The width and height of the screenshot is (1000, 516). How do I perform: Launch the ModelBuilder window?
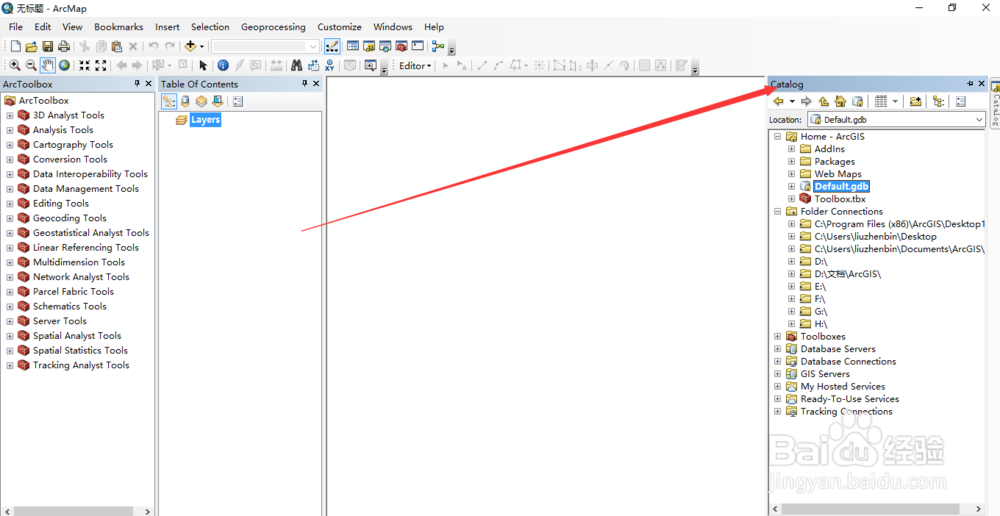[x=438, y=46]
